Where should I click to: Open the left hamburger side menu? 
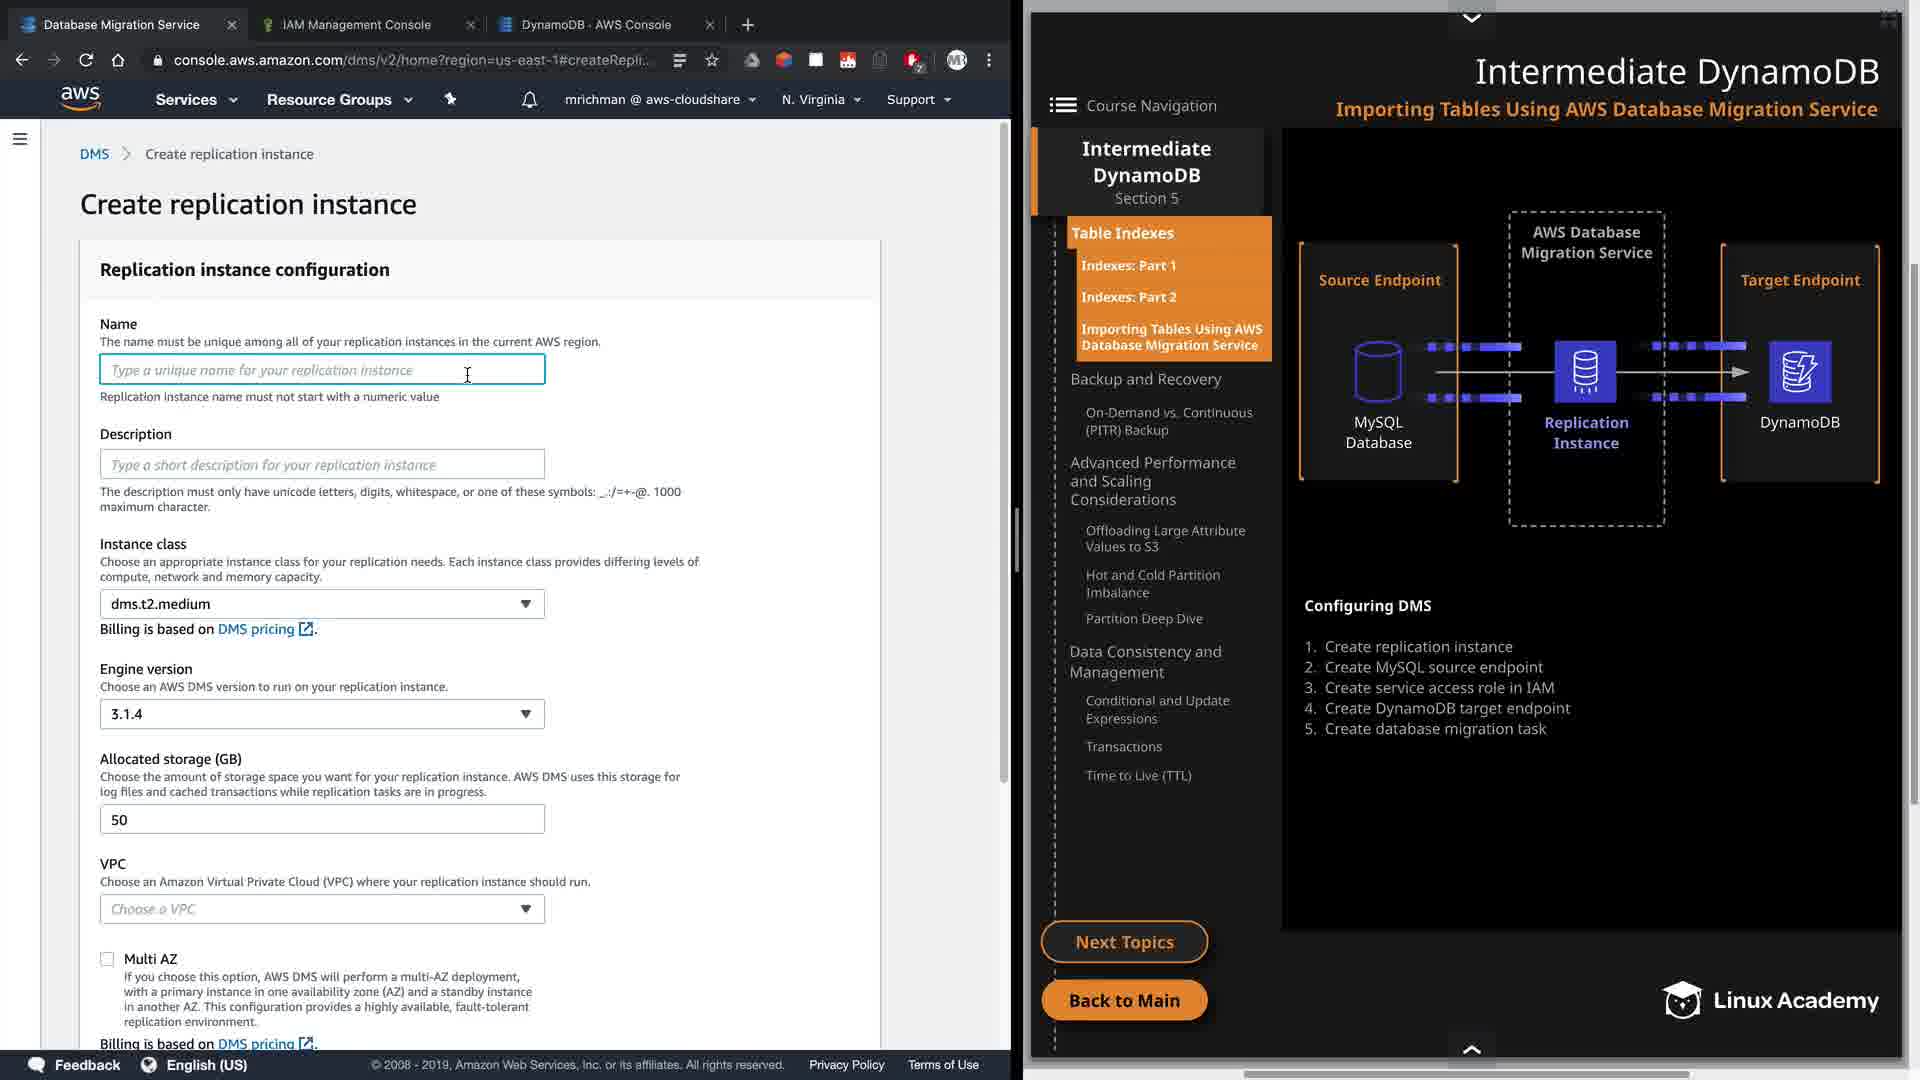tap(20, 139)
